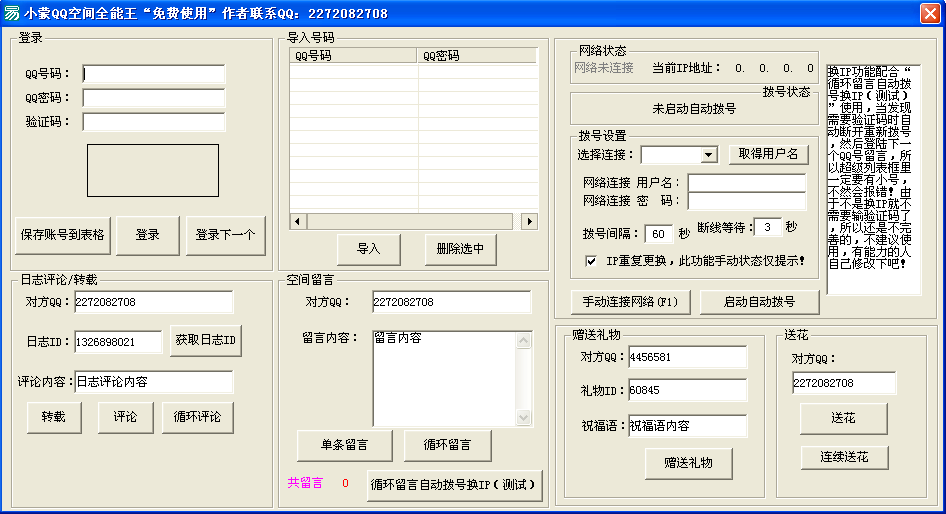The image size is (946, 514).
Task: Click the 登录 button
Action: coord(147,235)
